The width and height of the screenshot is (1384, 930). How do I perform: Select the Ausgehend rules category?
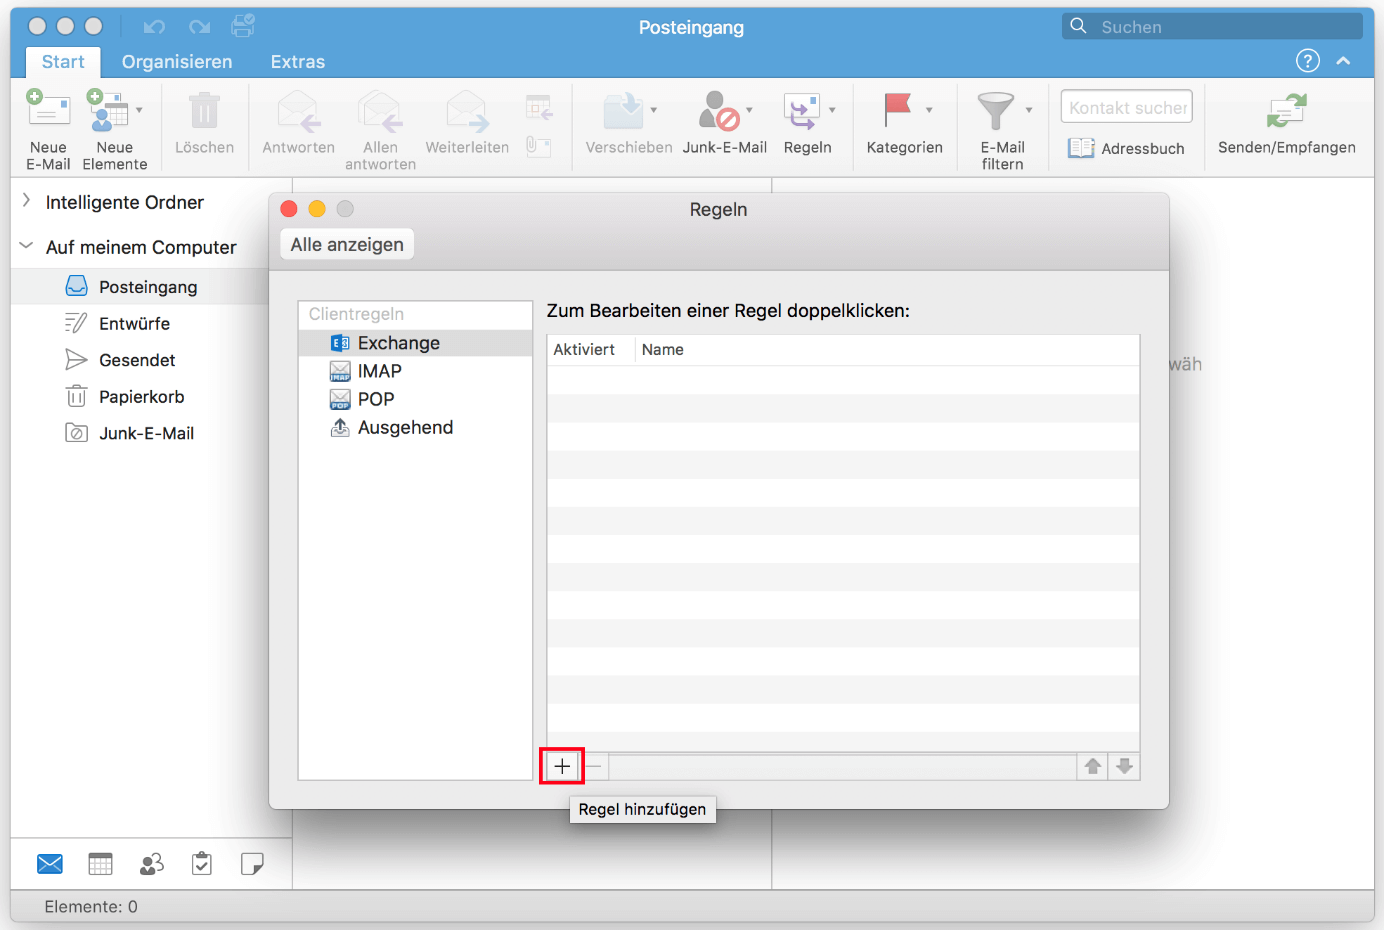pos(405,428)
